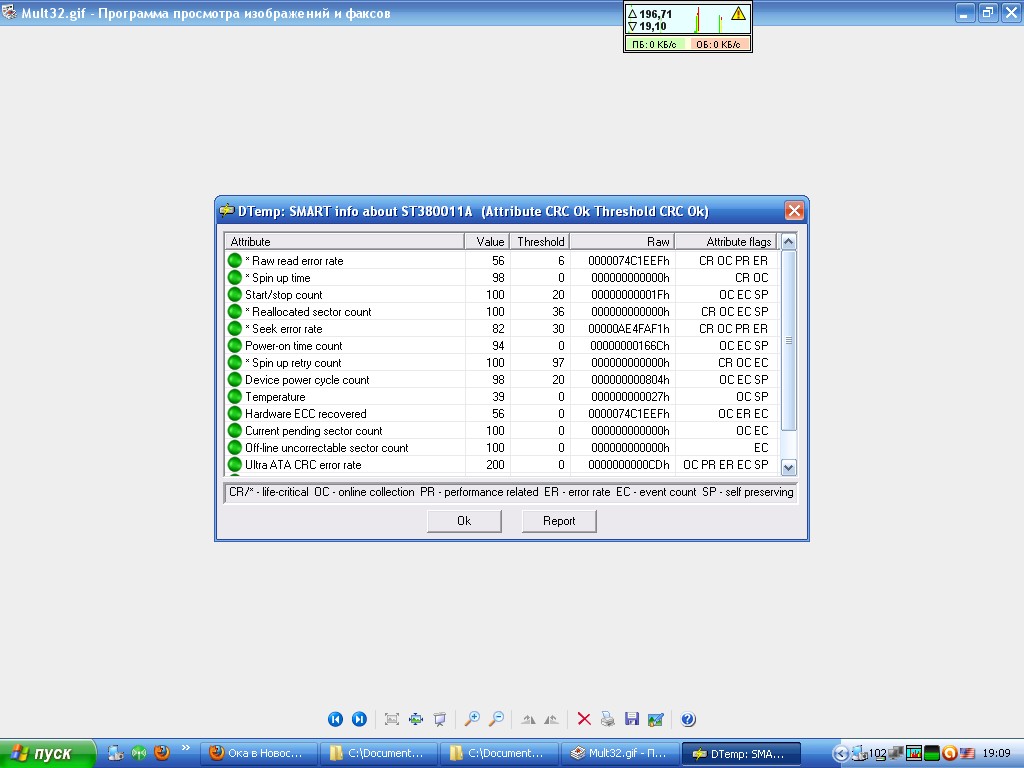Open the пуск Start menu
1024x768 pixels.
click(x=48, y=753)
